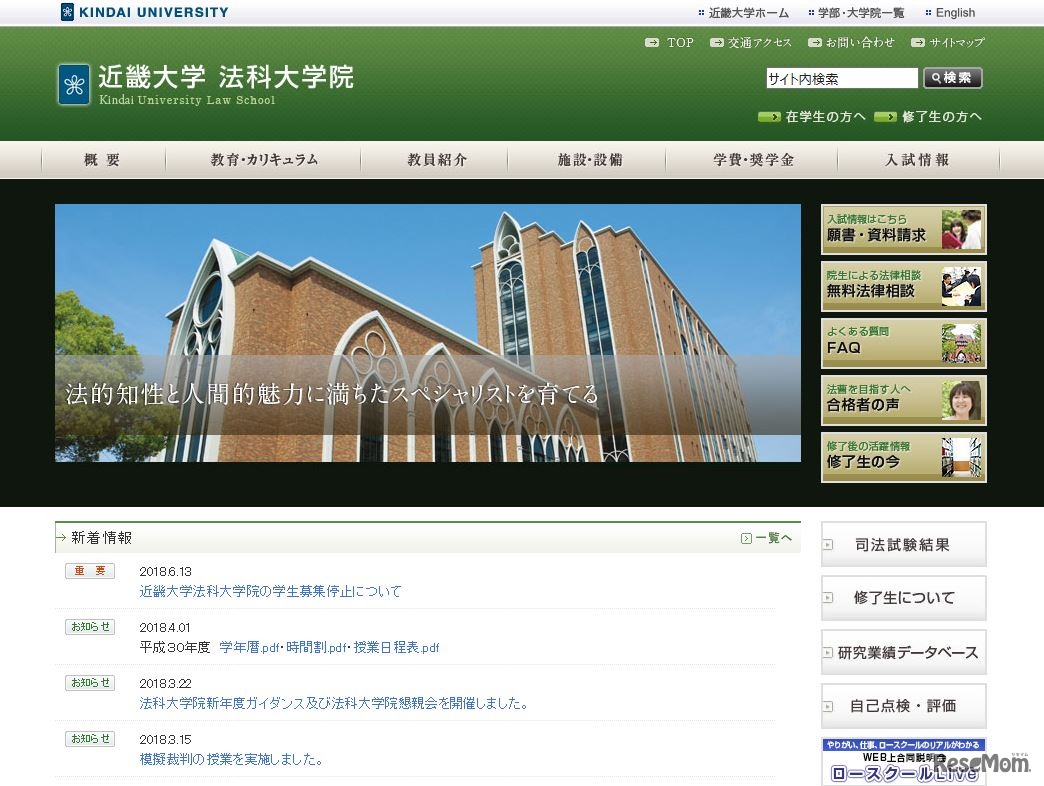The width and height of the screenshot is (1044, 786).
Task: Open the 願書・資料請求 admissions banner
Action: [902, 229]
